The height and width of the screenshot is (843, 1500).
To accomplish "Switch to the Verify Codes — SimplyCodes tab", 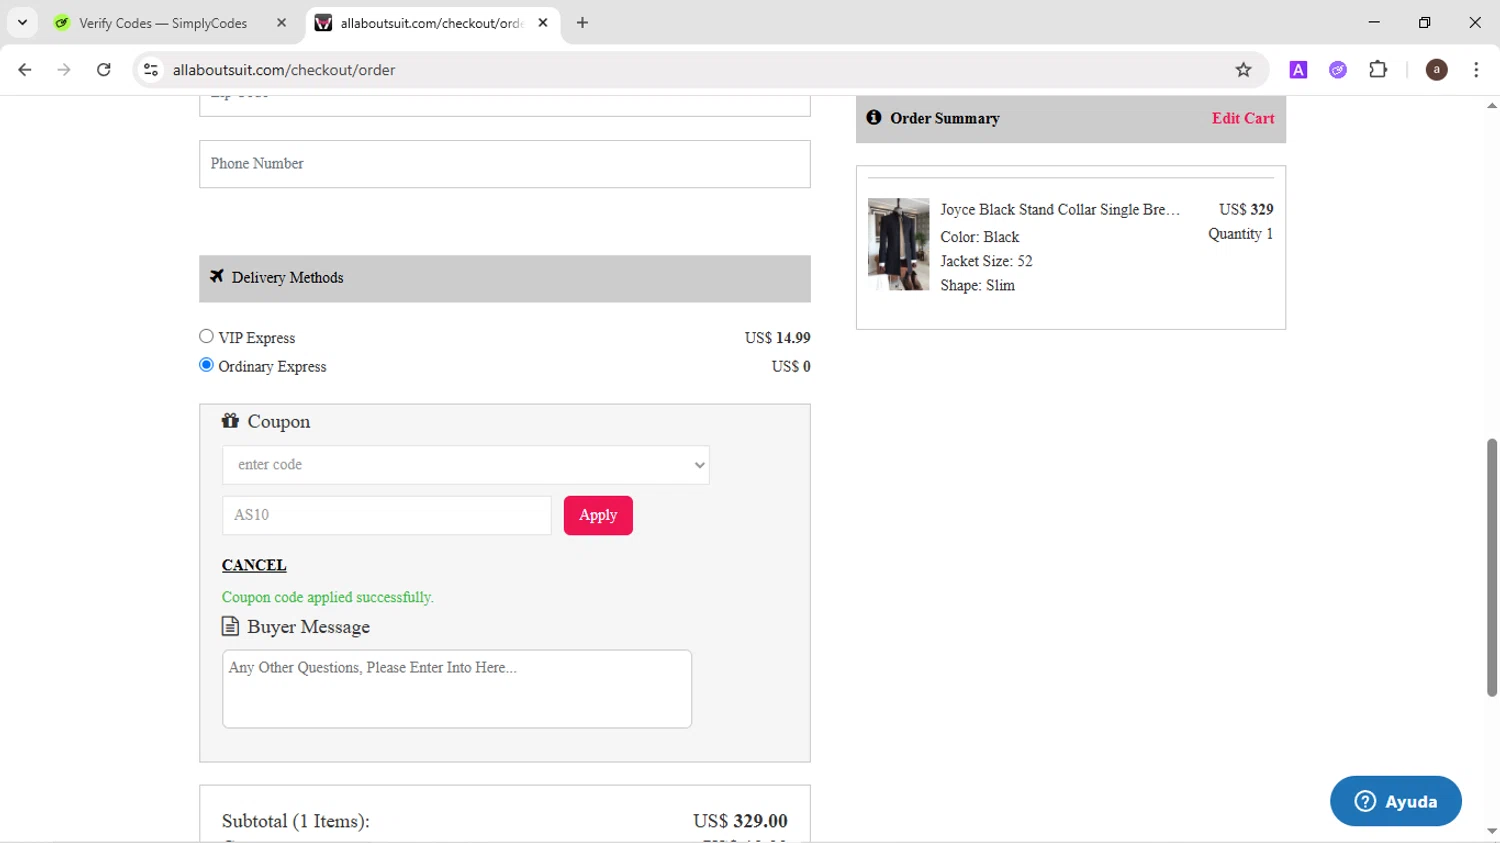I will (x=163, y=23).
